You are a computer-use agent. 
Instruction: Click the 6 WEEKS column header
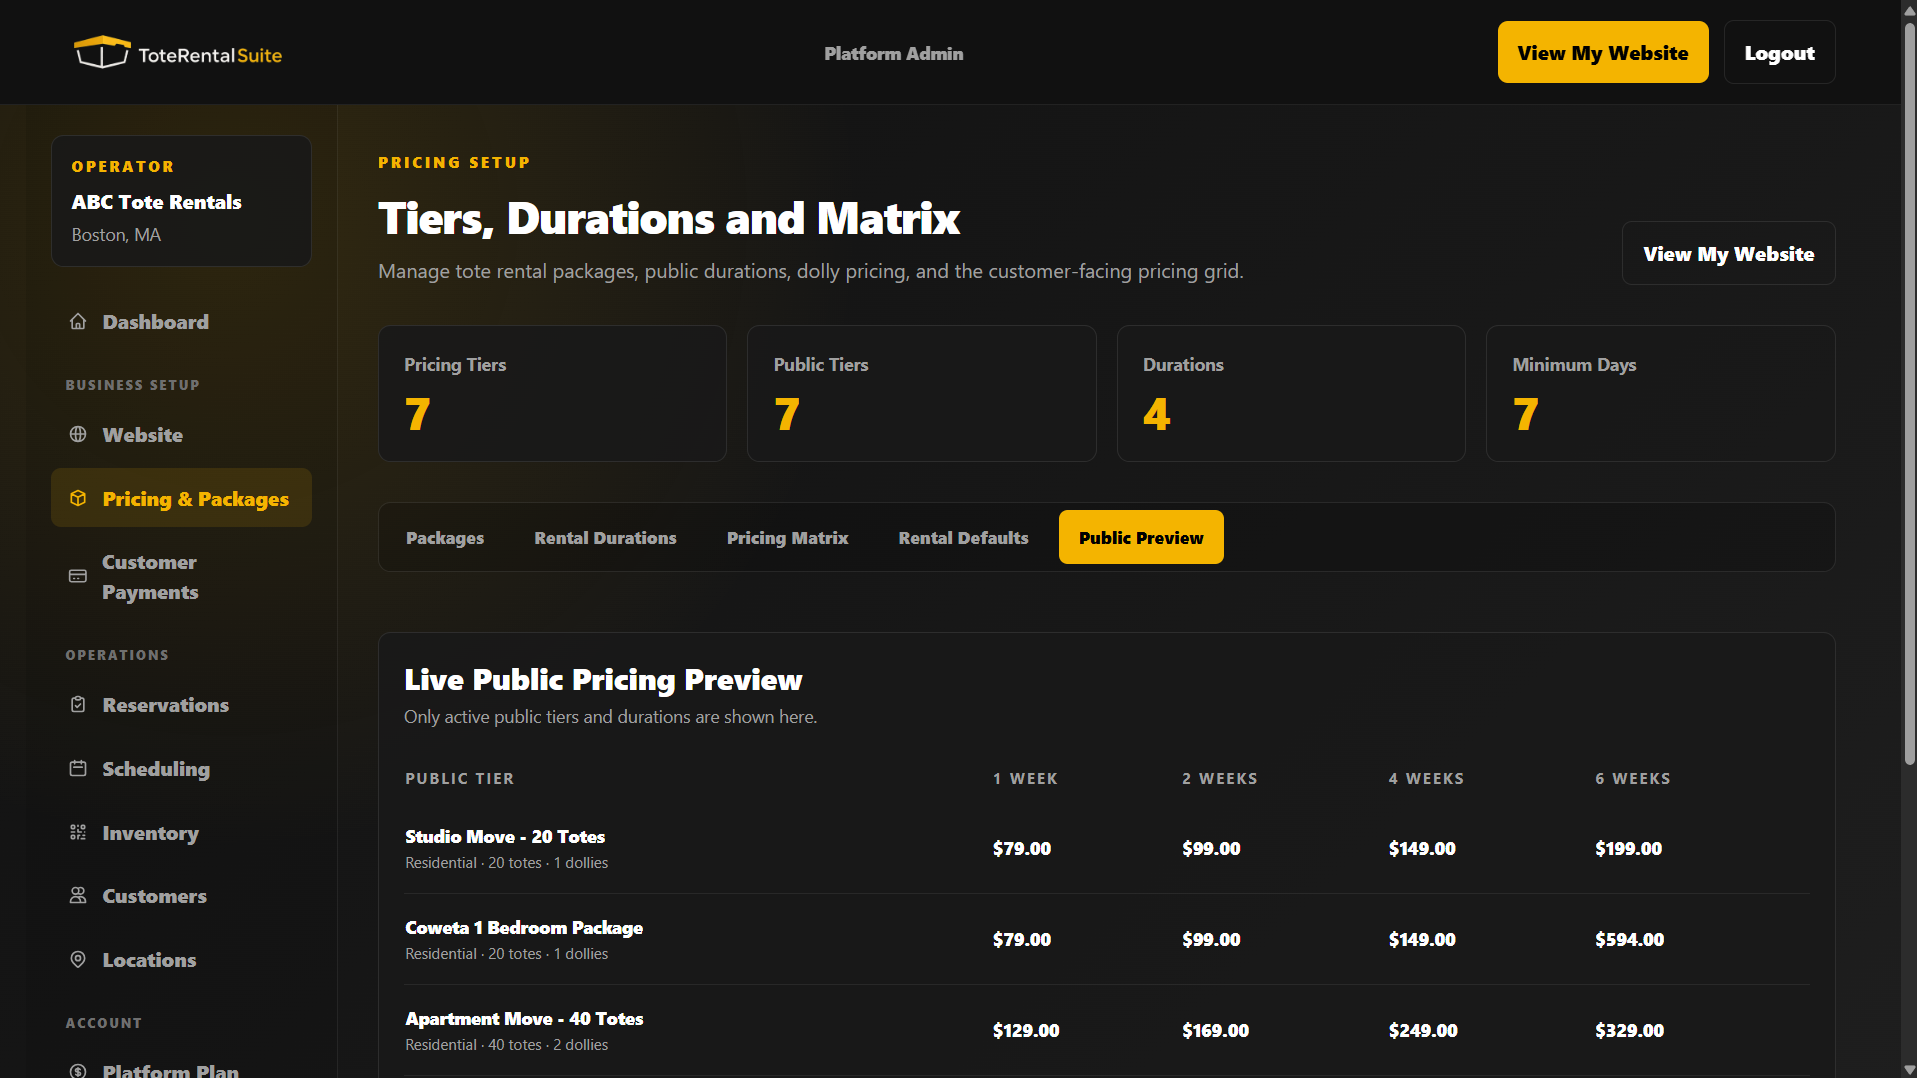click(1632, 778)
